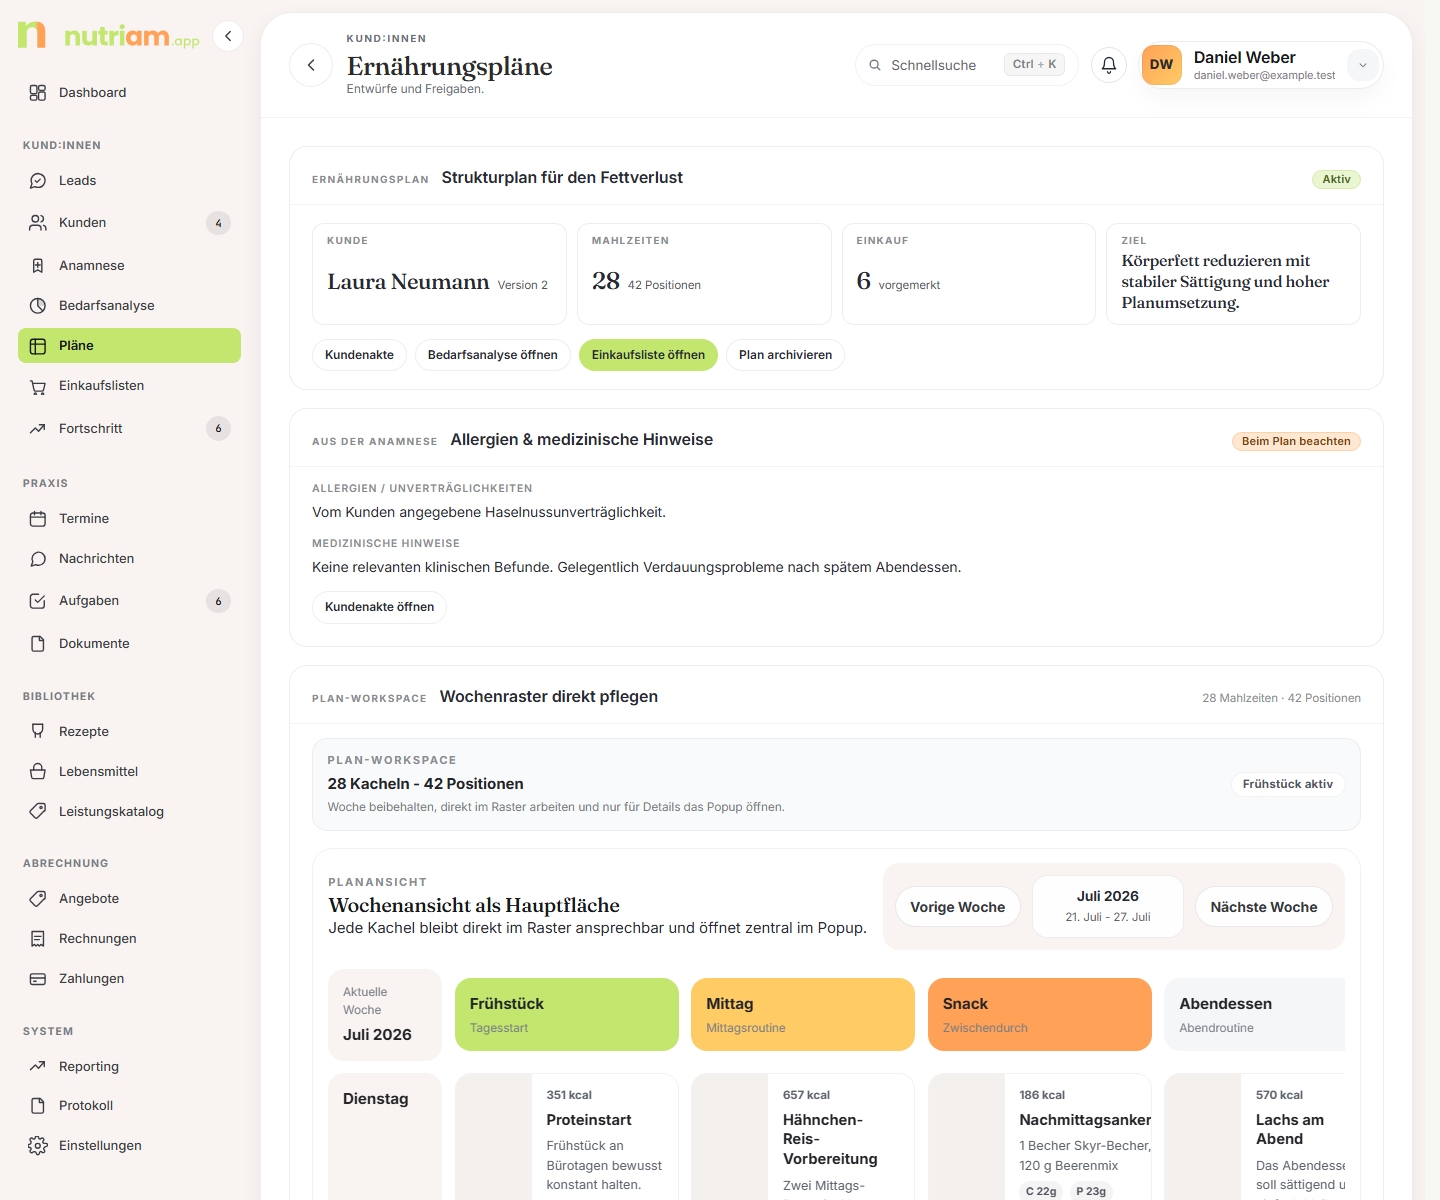This screenshot has width=1440, height=1200.
Task: Click the Kundenakte öffnen button
Action: click(x=380, y=607)
